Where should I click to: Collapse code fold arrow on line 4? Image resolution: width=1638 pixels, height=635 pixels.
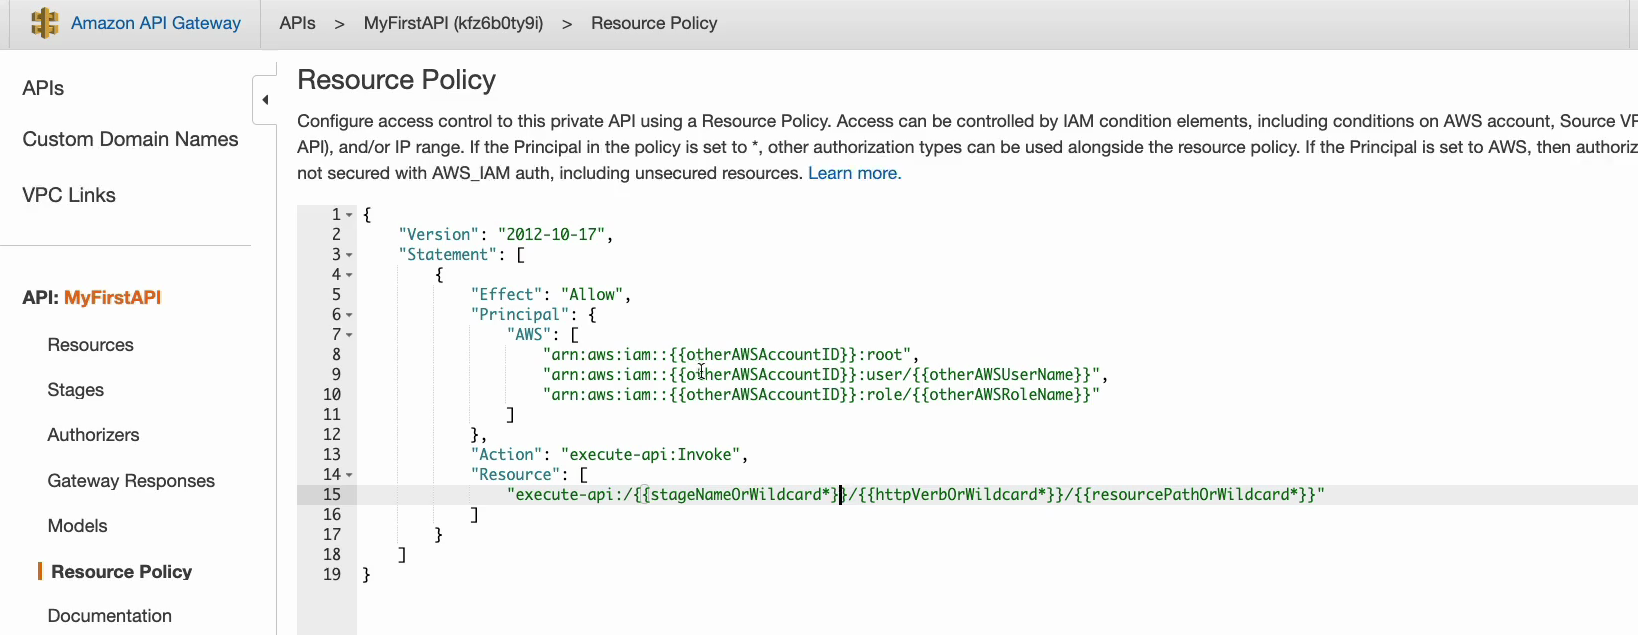point(349,275)
